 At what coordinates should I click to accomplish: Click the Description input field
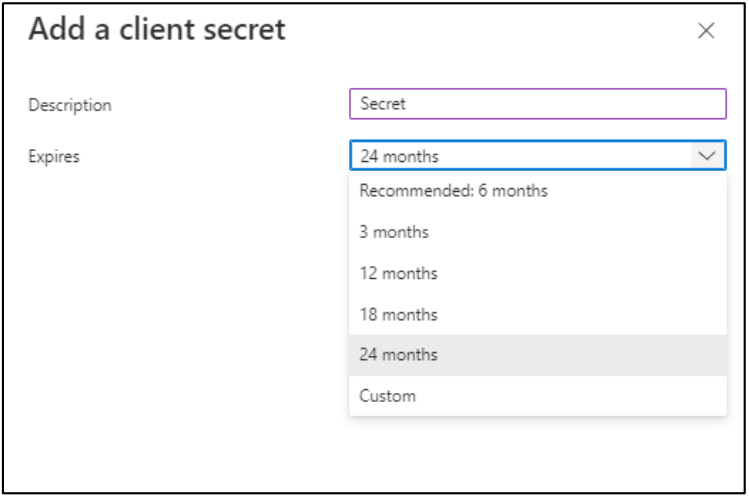[x=538, y=104]
